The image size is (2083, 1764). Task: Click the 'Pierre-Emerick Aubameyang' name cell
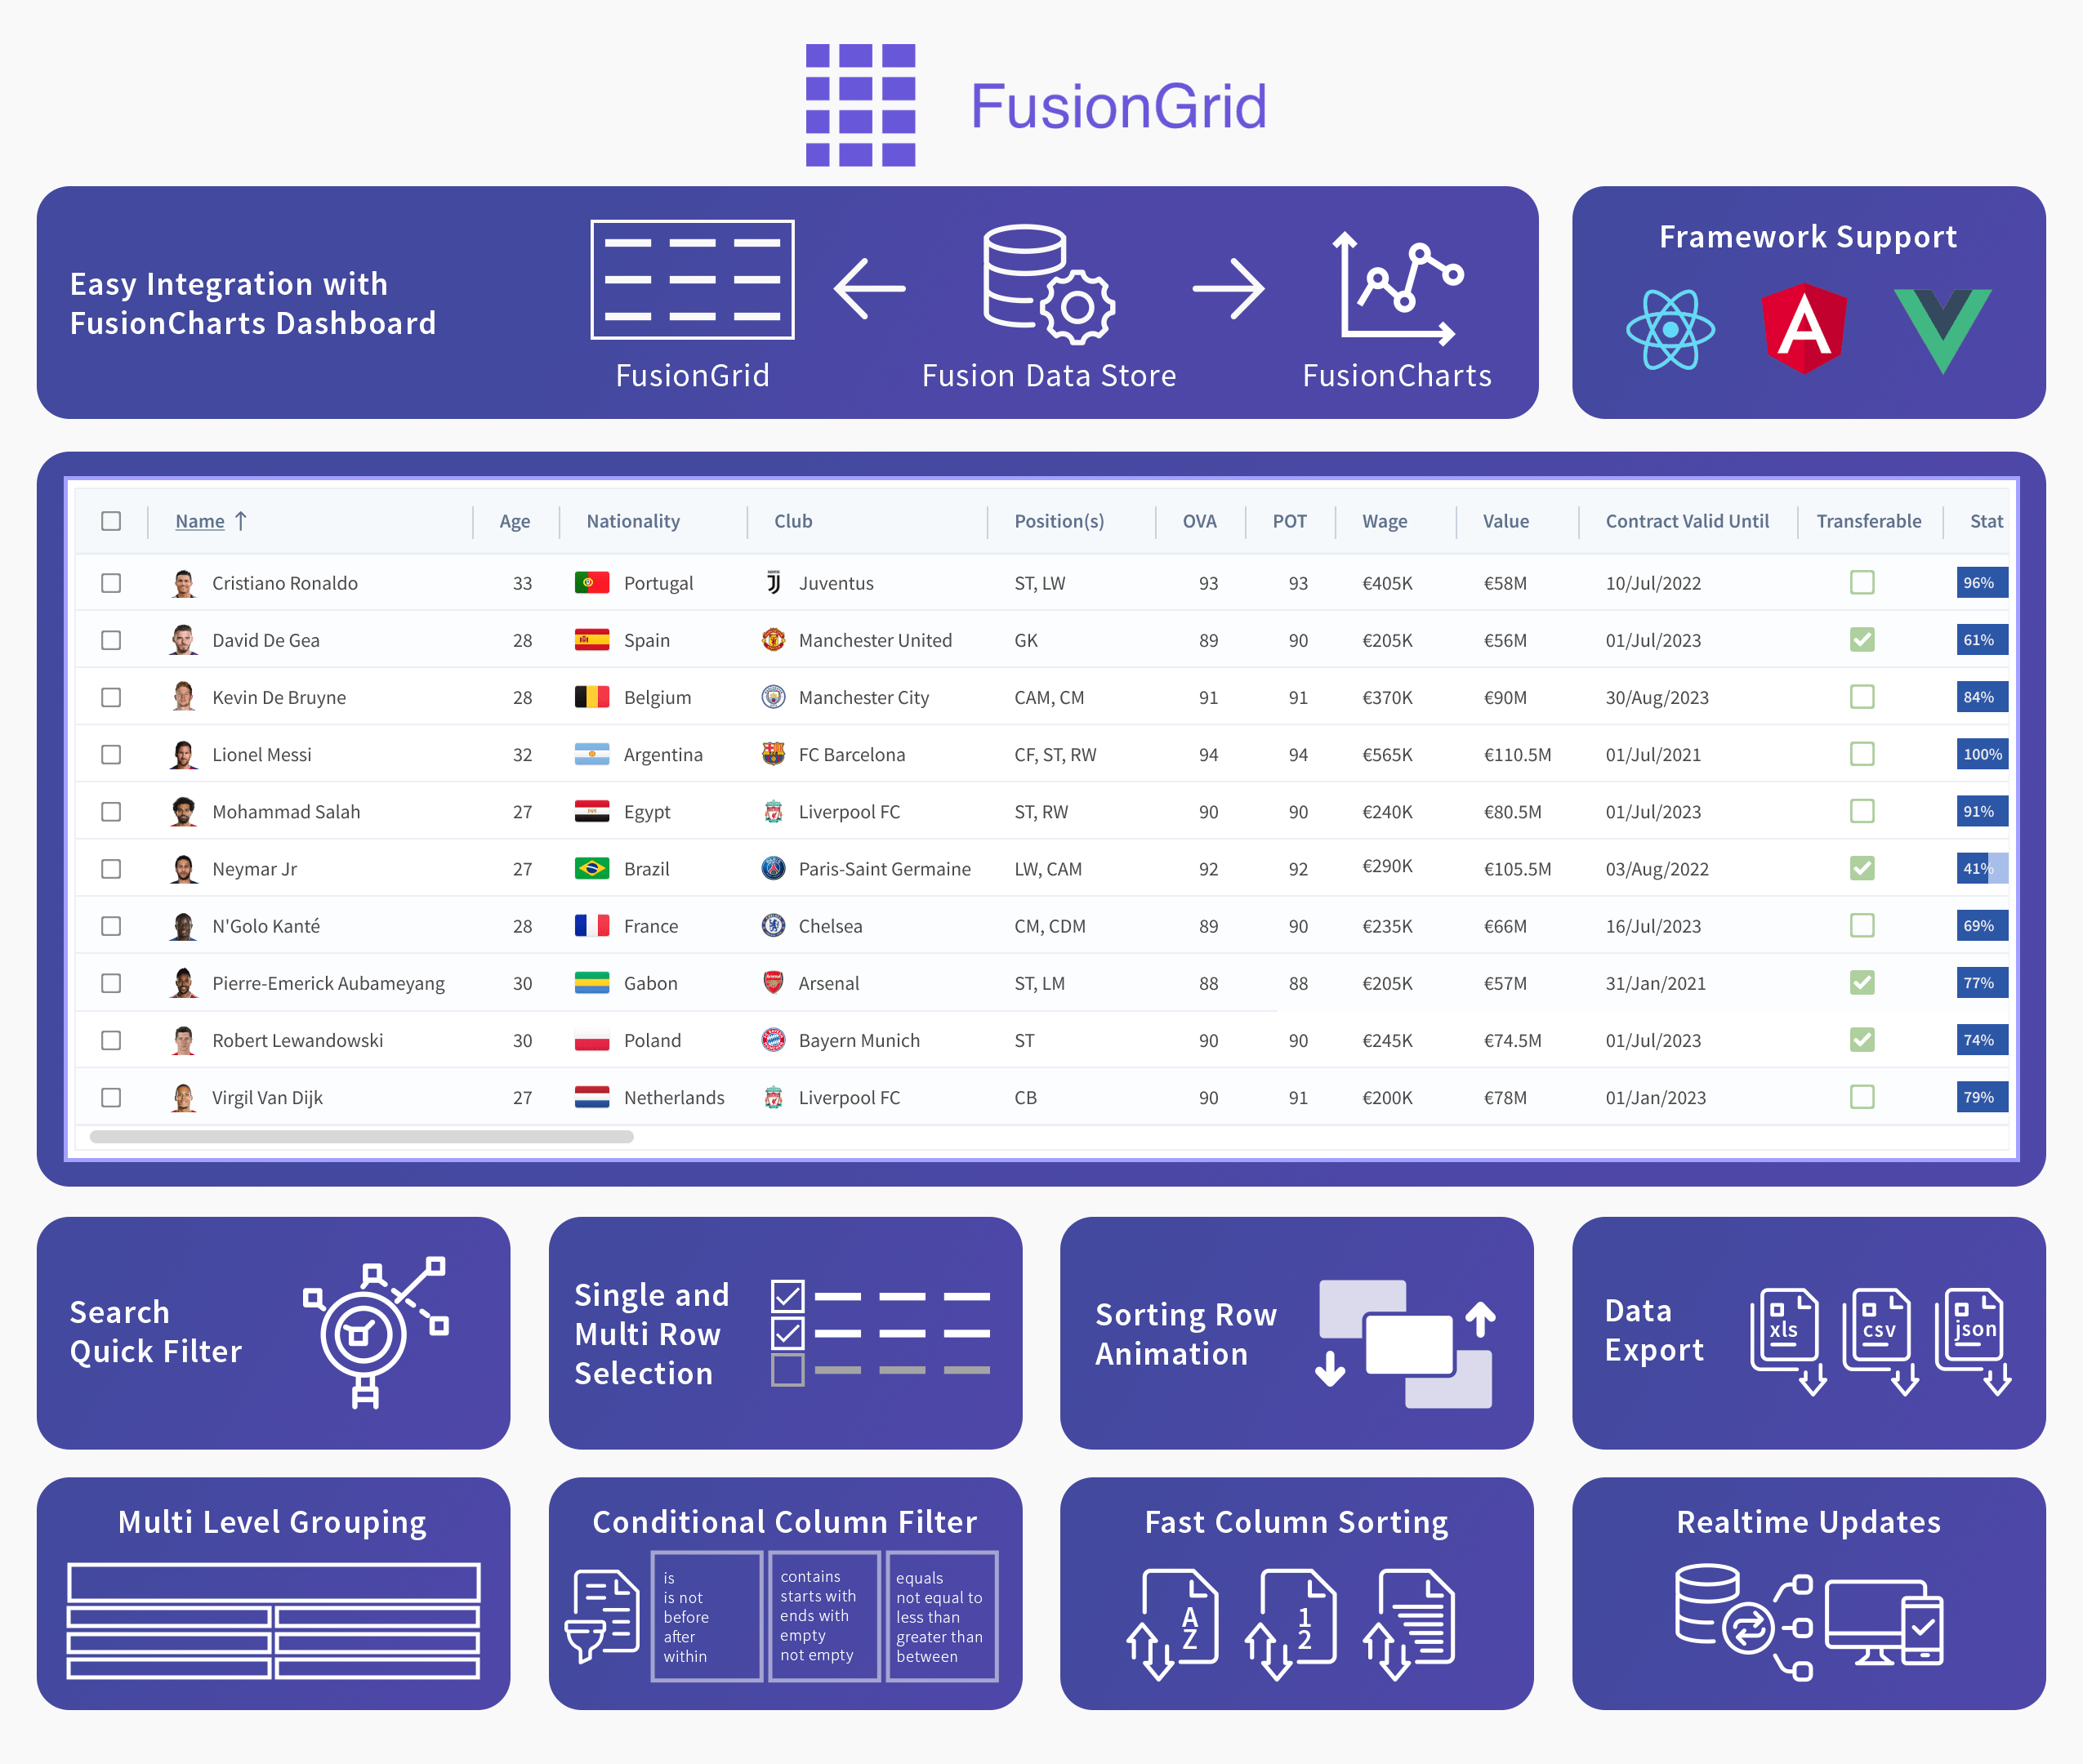[x=328, y=983]
